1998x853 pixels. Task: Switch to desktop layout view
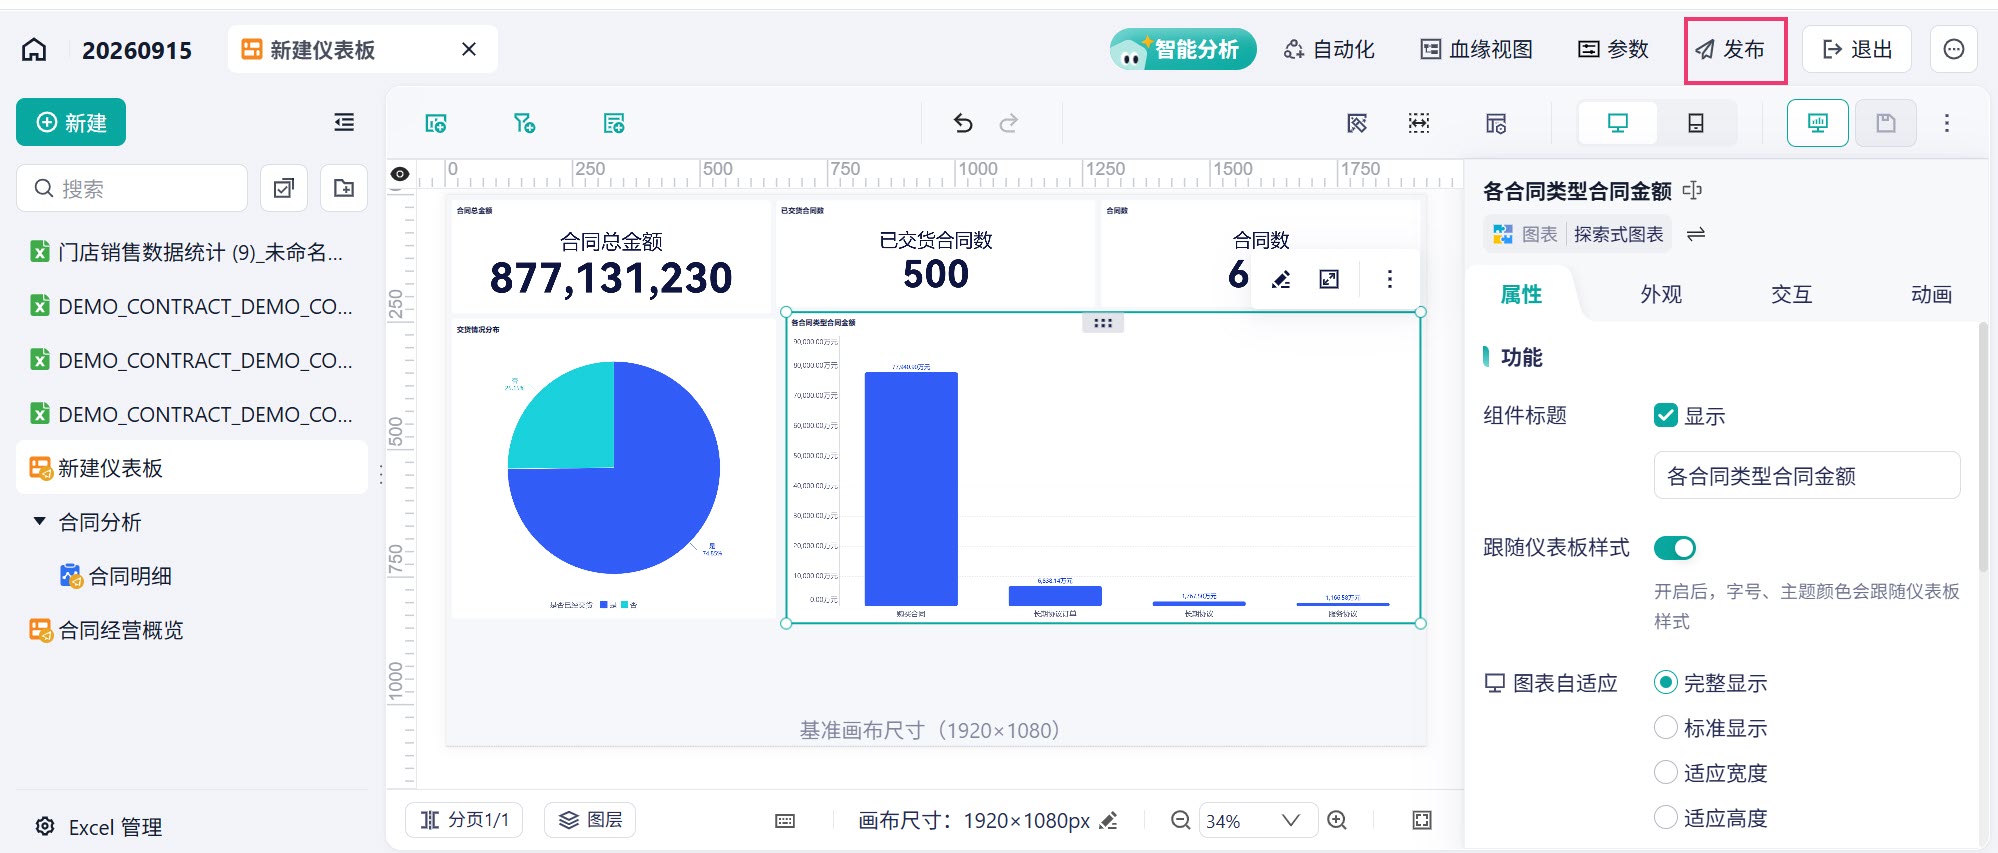click(1617, 123)
